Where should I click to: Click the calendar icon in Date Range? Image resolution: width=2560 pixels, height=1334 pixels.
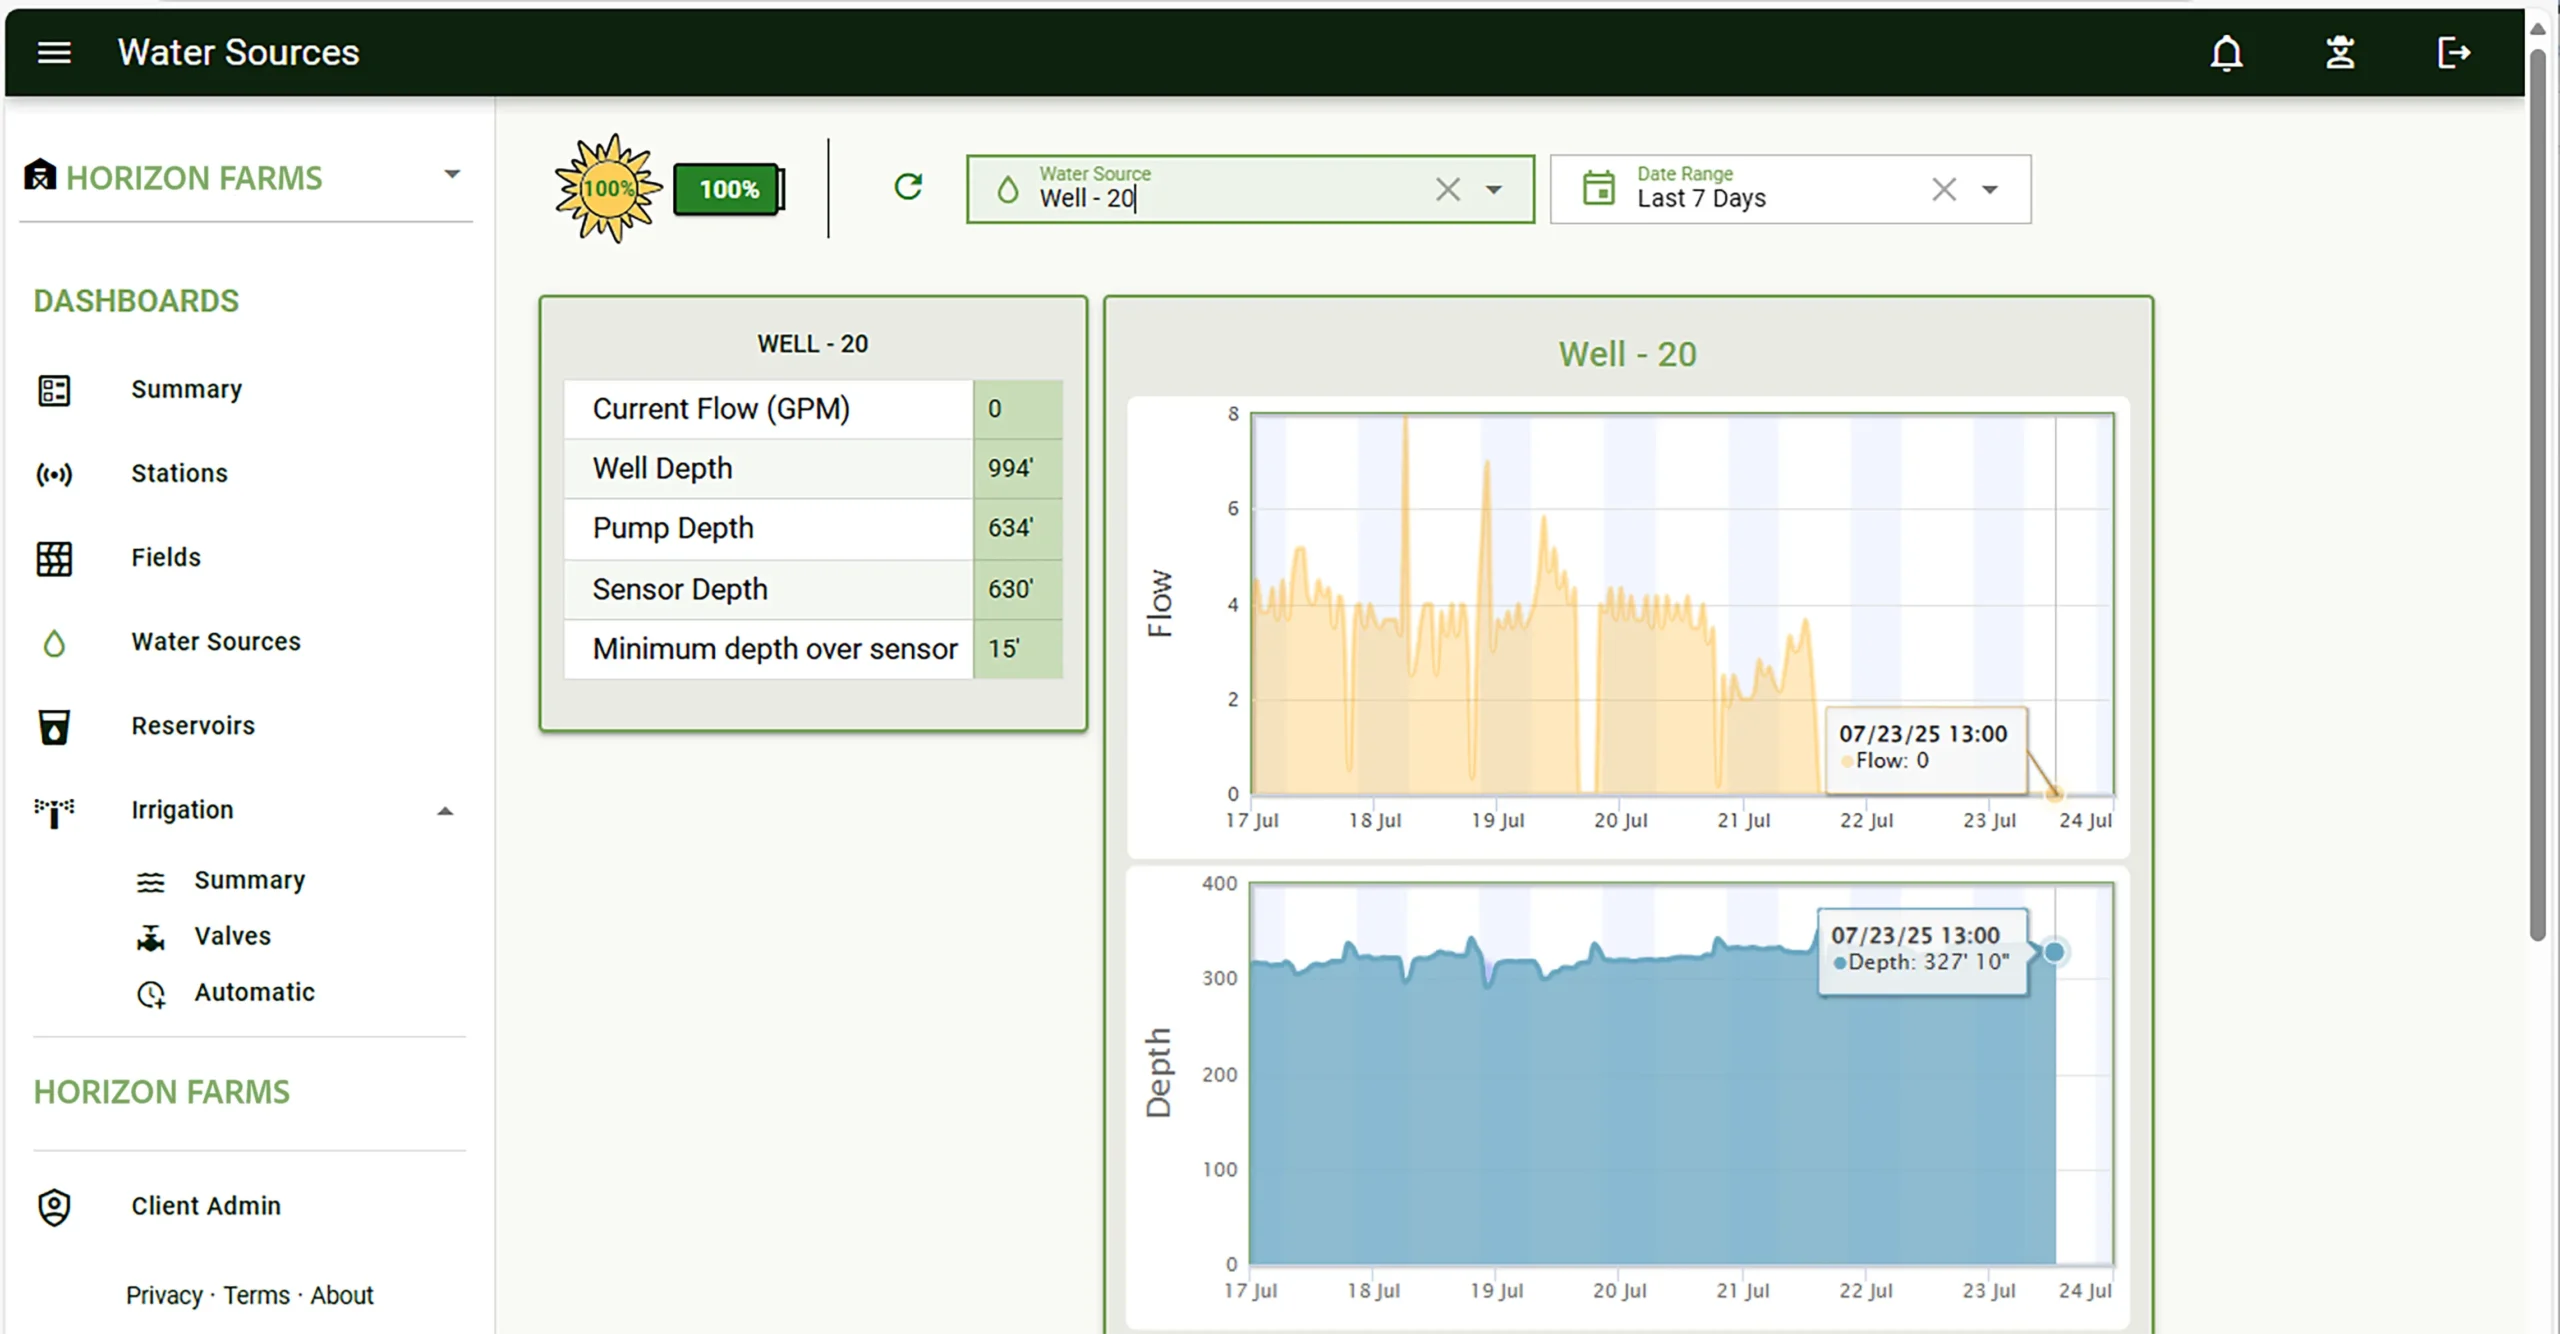point(1598,188)
